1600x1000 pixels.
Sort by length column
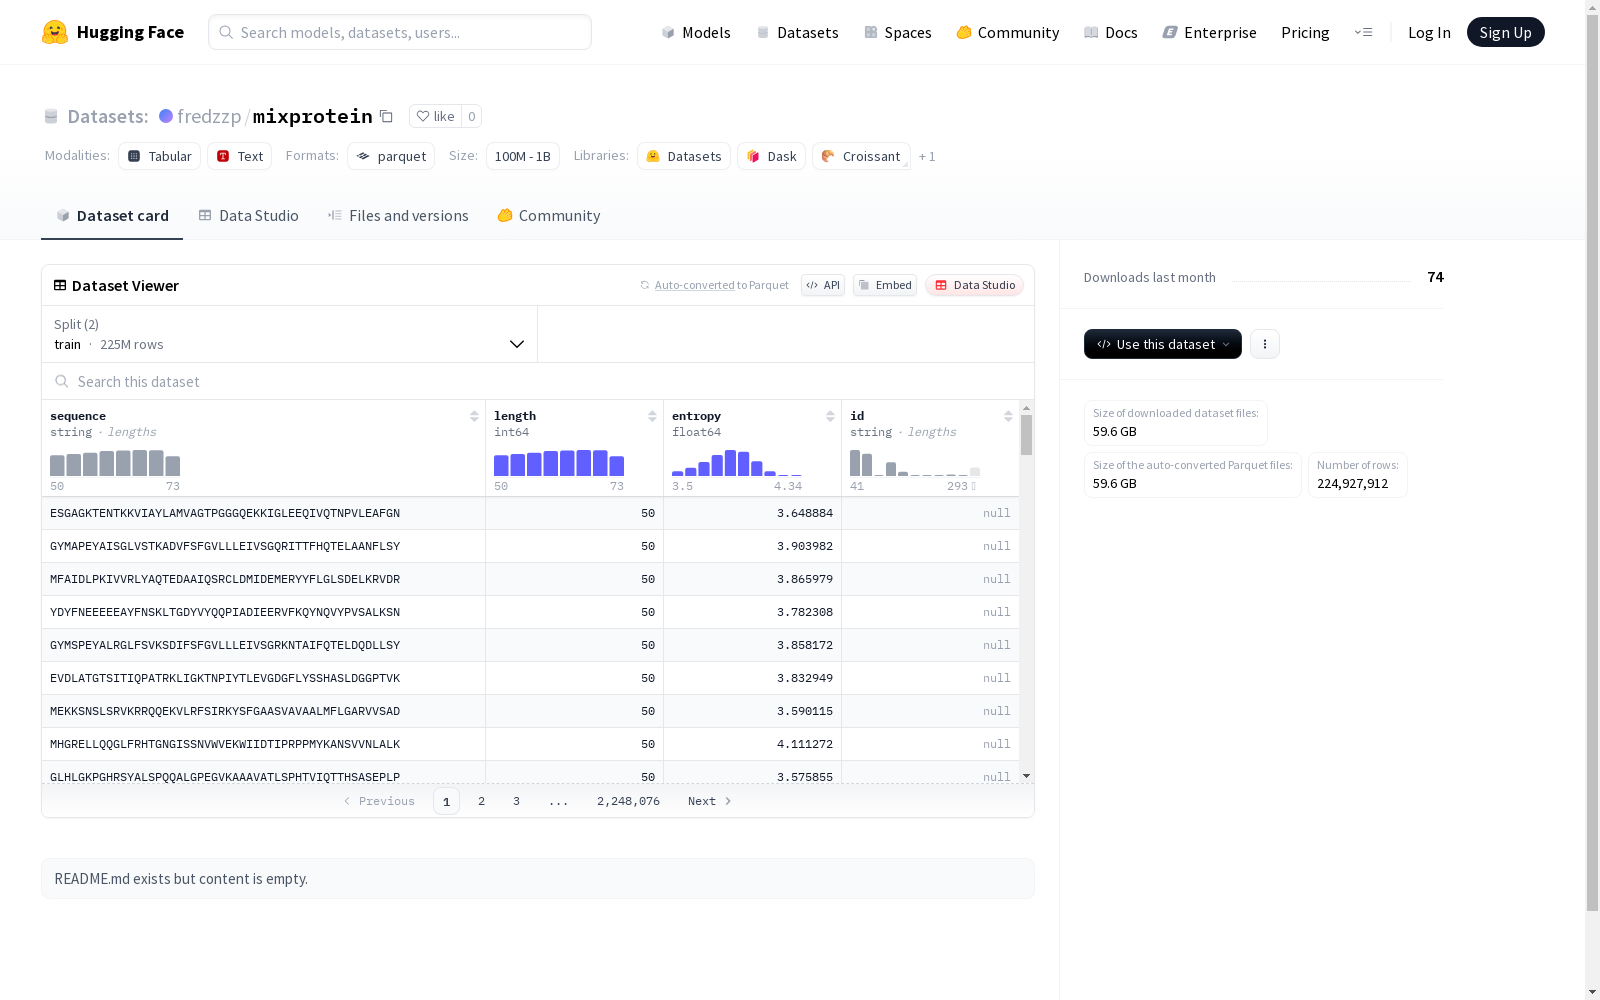(x=652, y=416)
